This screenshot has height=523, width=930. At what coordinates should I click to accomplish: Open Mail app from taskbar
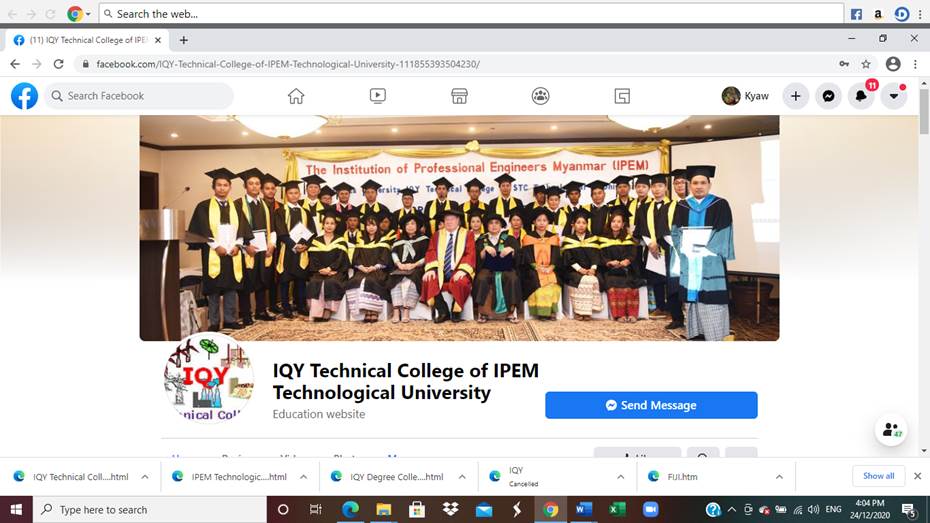coord(484,509)
